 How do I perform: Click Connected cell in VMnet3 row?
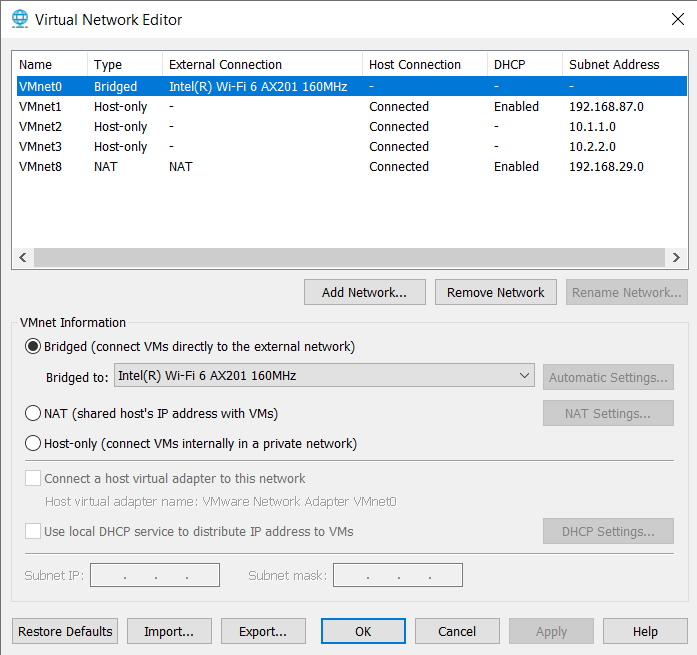tap(399, 147)
